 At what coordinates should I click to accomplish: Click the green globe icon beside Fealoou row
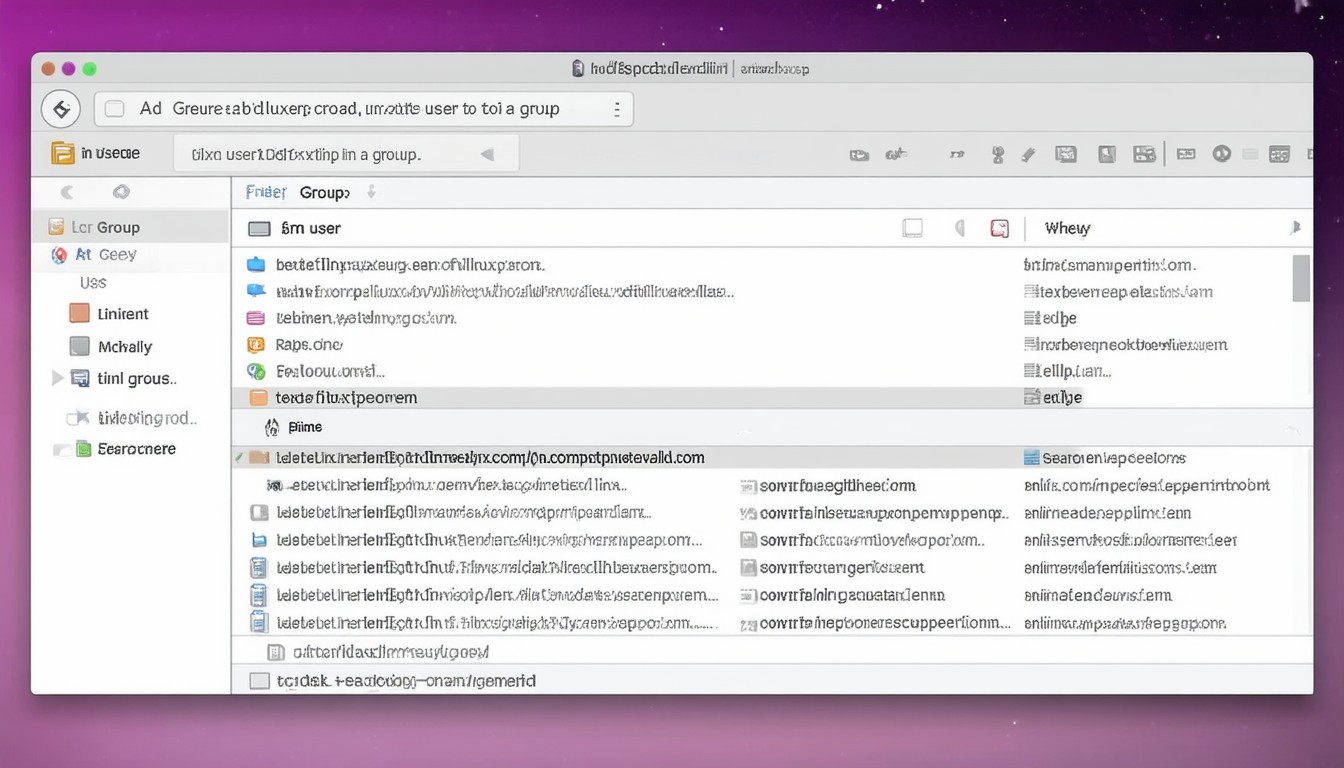[256, 371]
